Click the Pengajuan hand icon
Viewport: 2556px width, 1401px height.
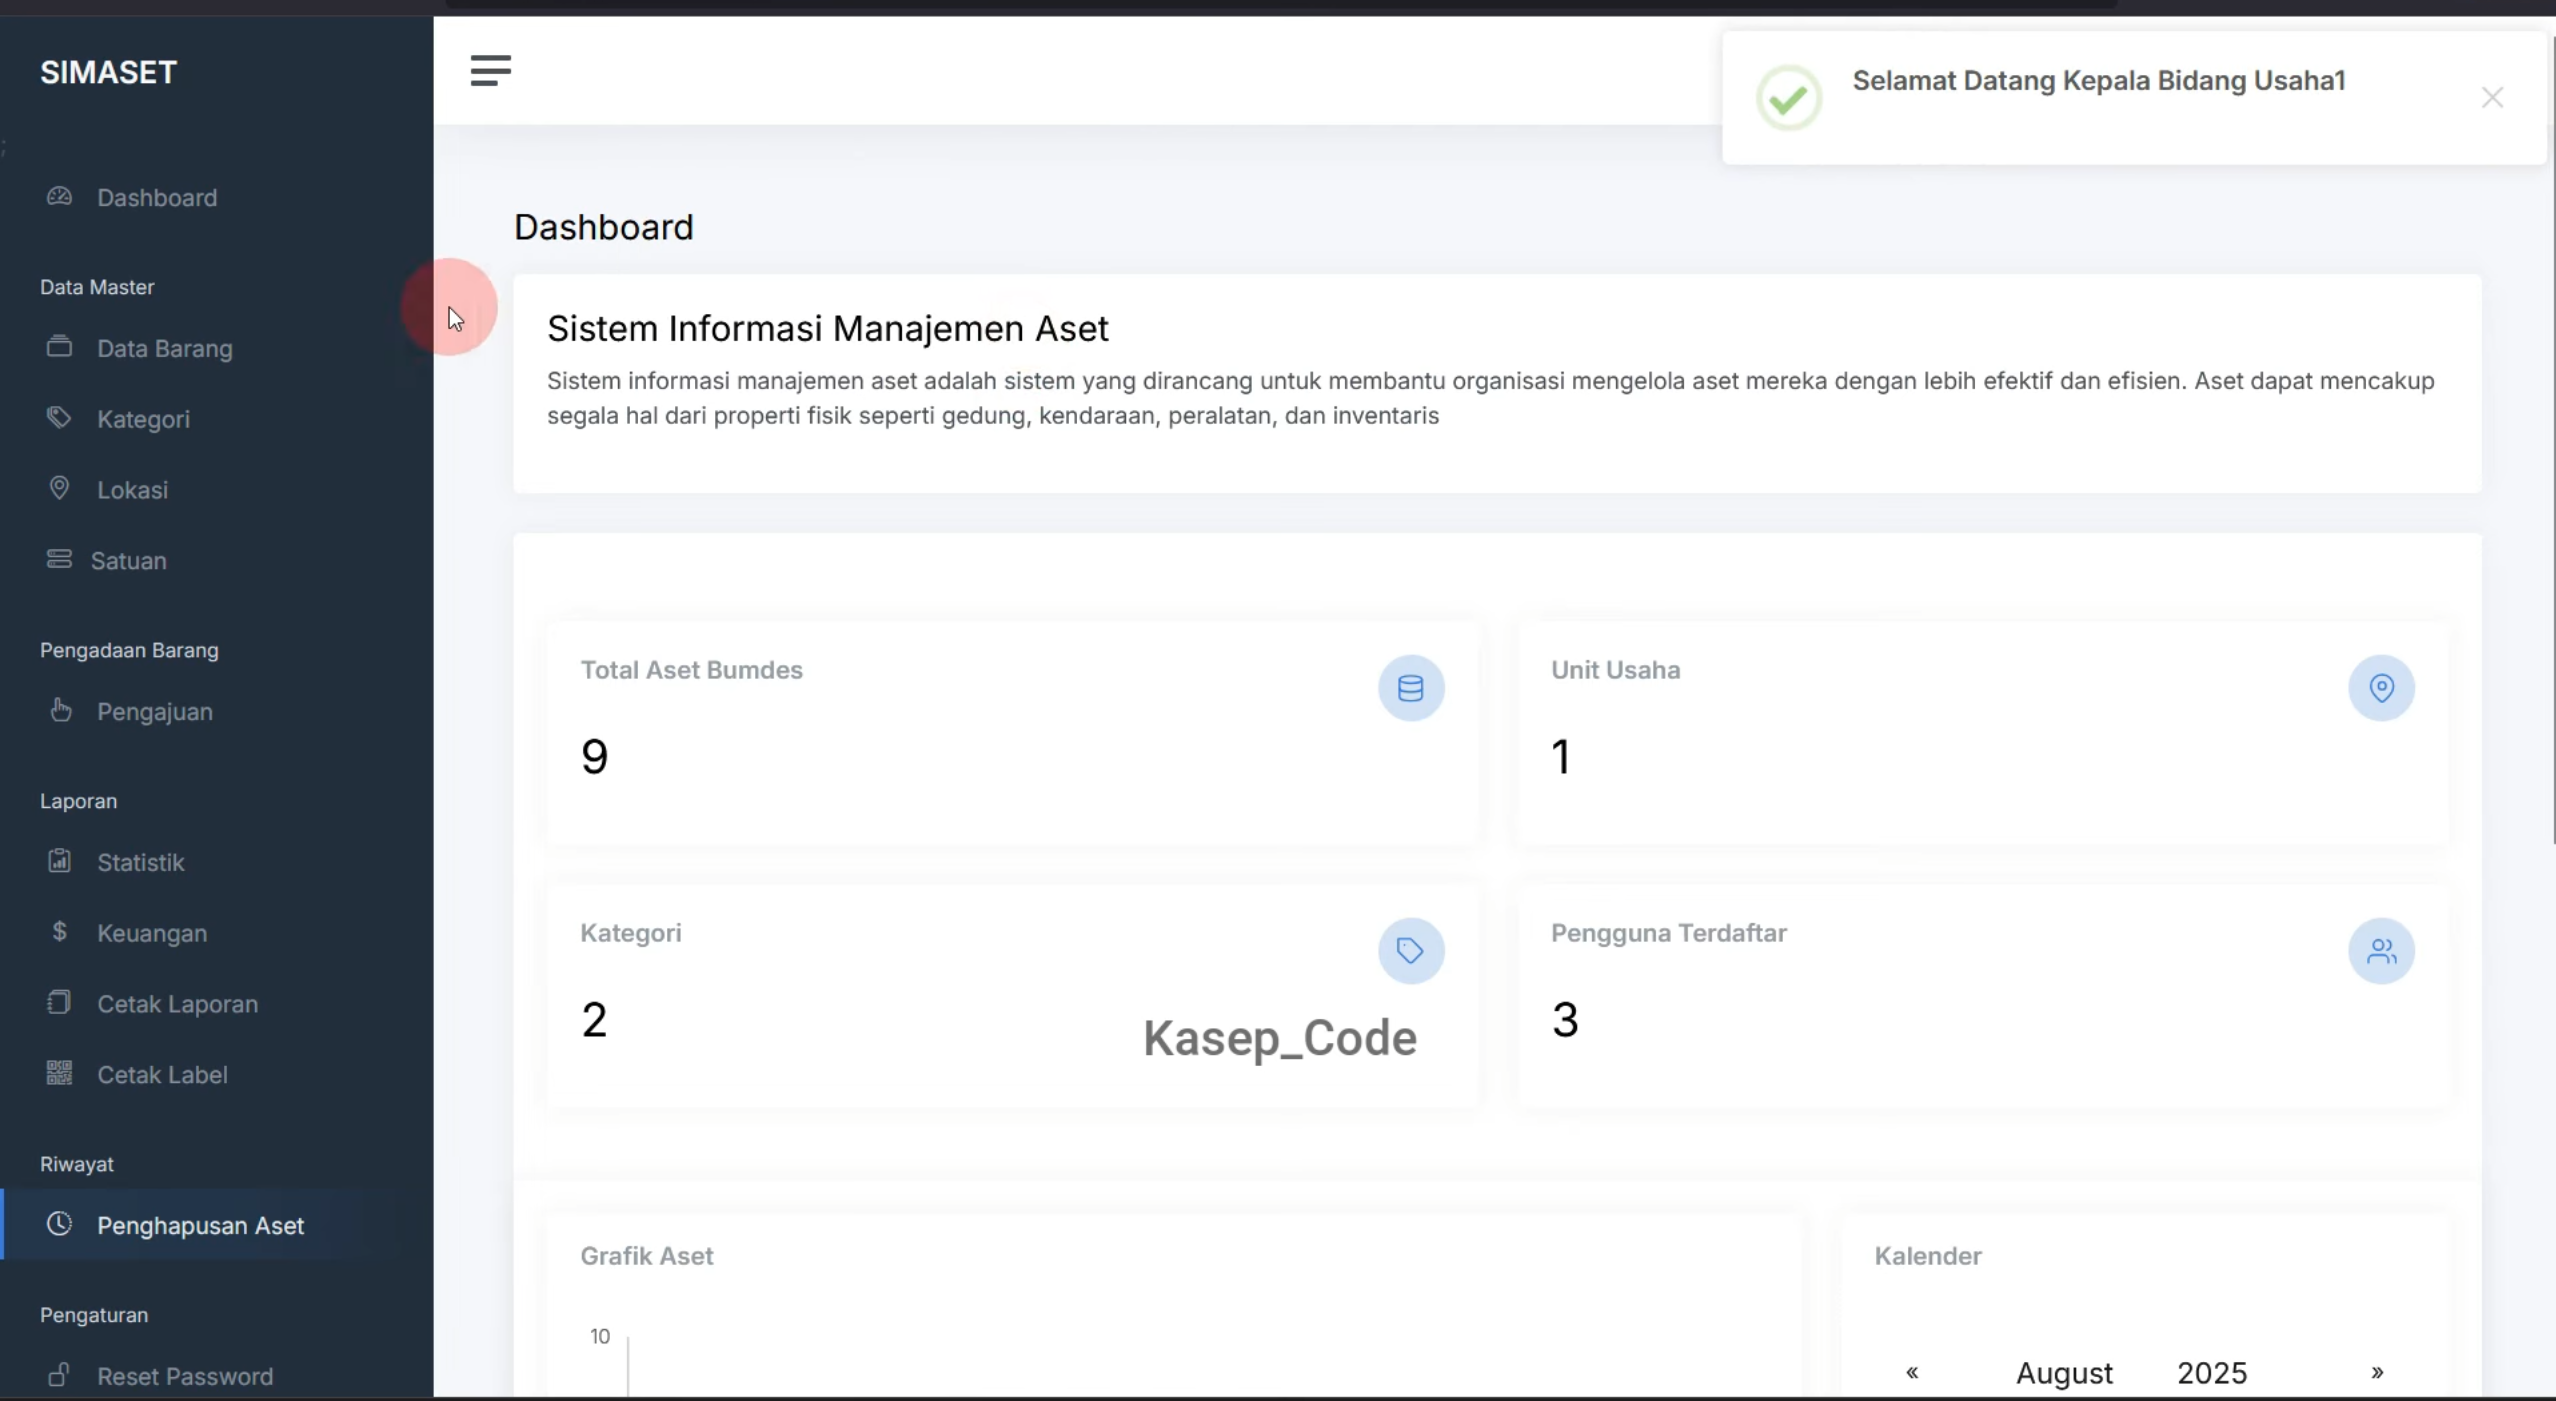pos(60,710)
